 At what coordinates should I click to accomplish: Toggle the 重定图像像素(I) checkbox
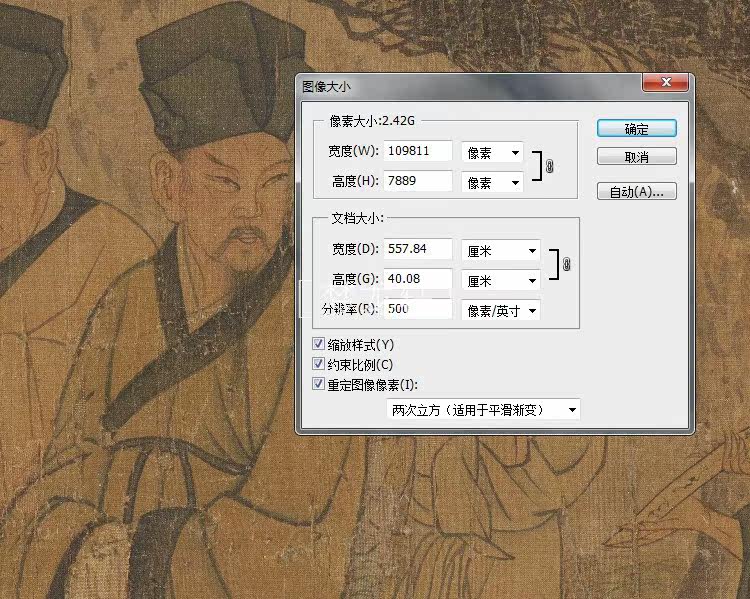[x=318, y=384]
